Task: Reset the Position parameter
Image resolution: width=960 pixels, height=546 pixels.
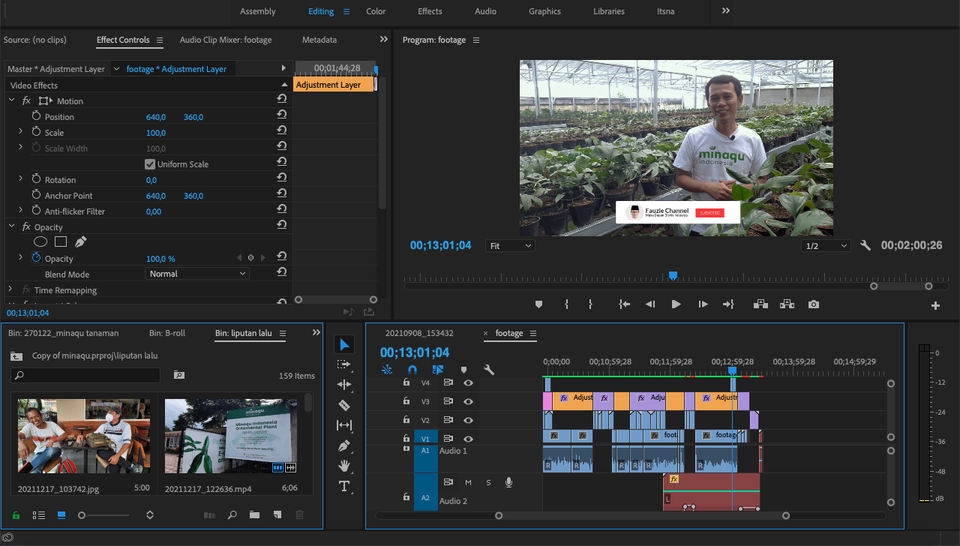Action: [x=282, y=114]
